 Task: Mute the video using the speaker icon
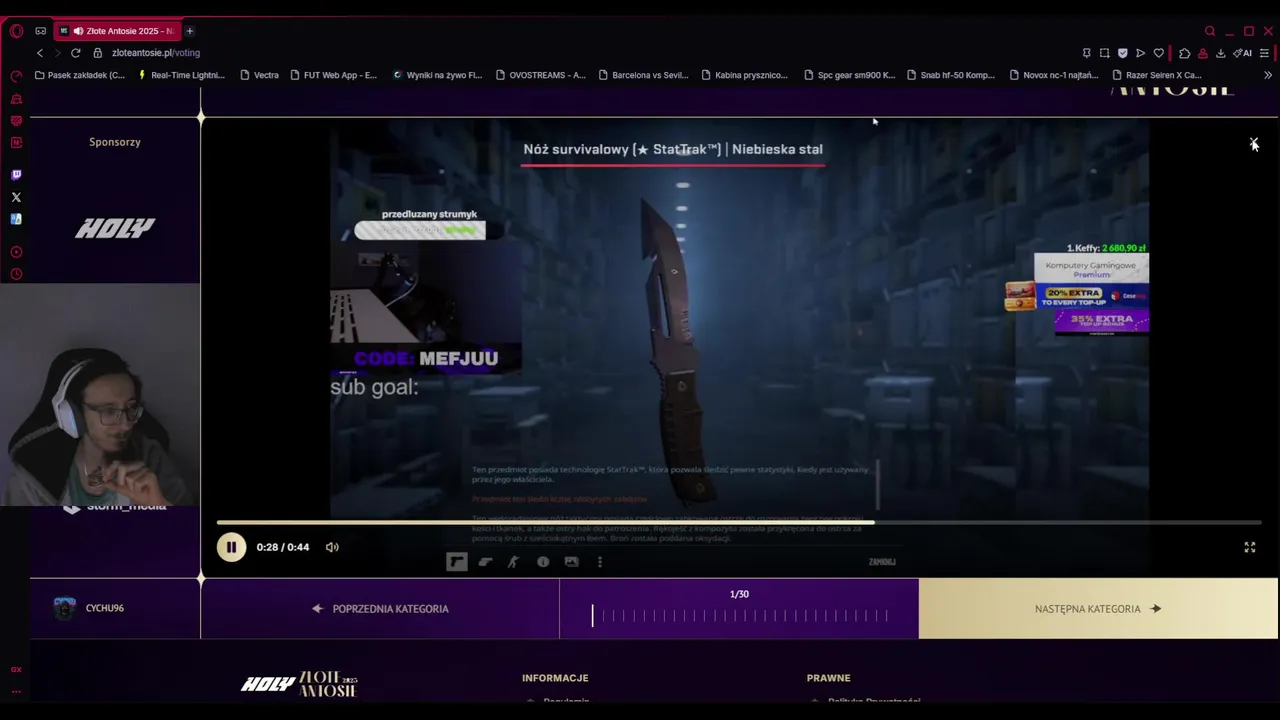(x=332, y=547)
